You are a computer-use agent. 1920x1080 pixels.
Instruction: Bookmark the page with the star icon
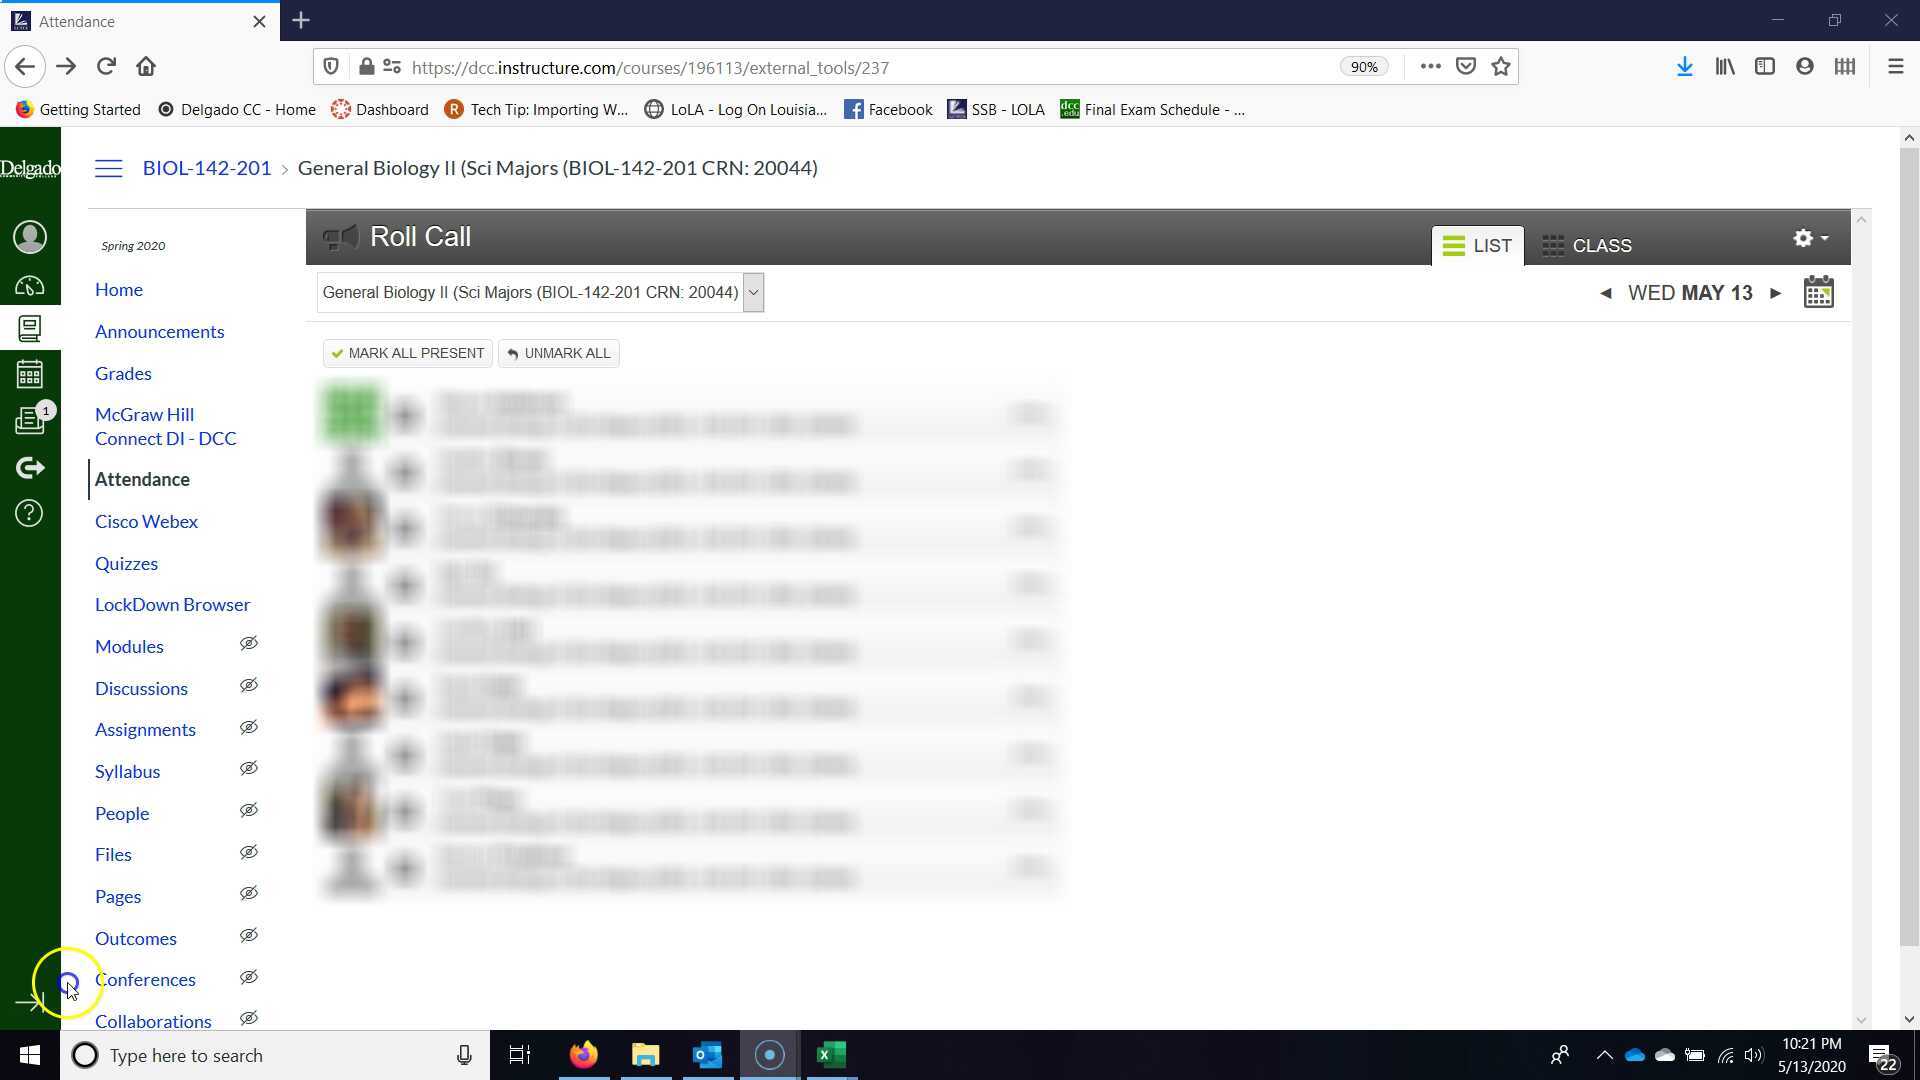(1499, 66)
